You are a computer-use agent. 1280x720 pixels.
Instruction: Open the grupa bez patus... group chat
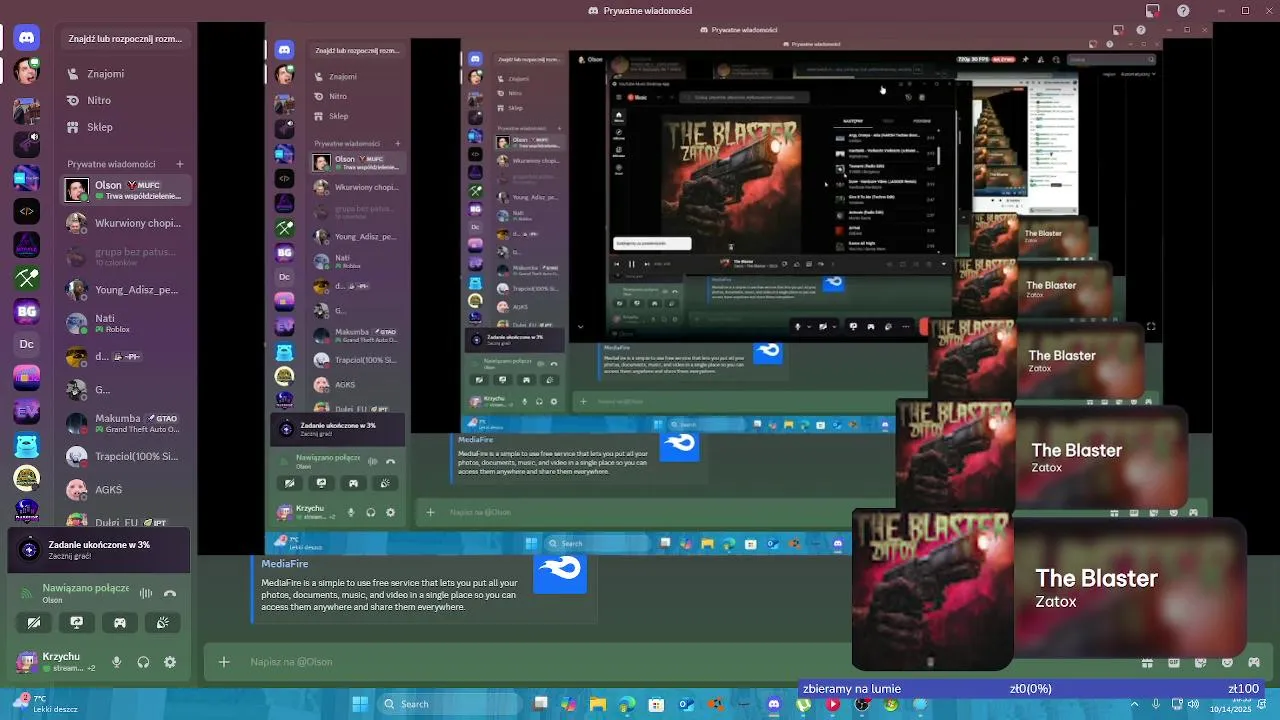[x=125, y=257]
